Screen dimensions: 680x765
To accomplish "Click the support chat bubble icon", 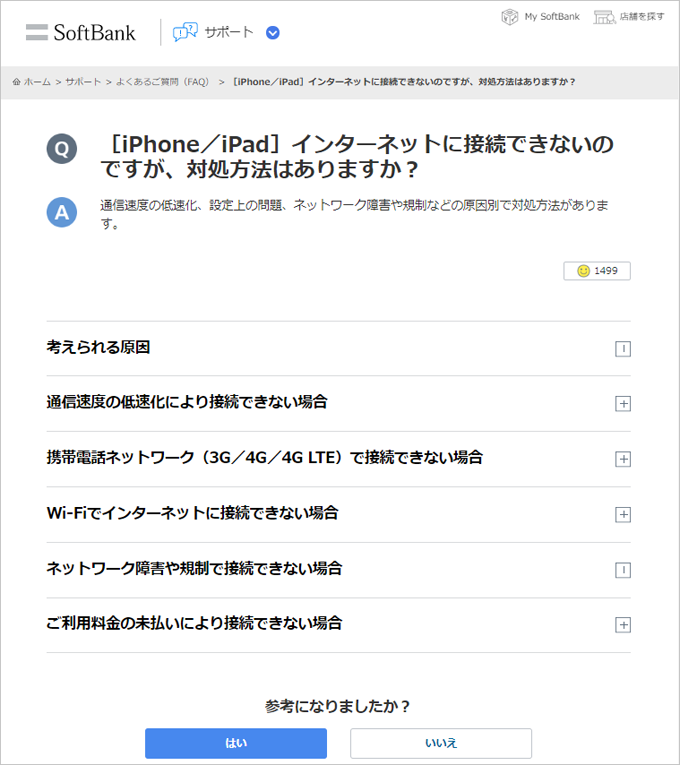I will pos(185,32).
